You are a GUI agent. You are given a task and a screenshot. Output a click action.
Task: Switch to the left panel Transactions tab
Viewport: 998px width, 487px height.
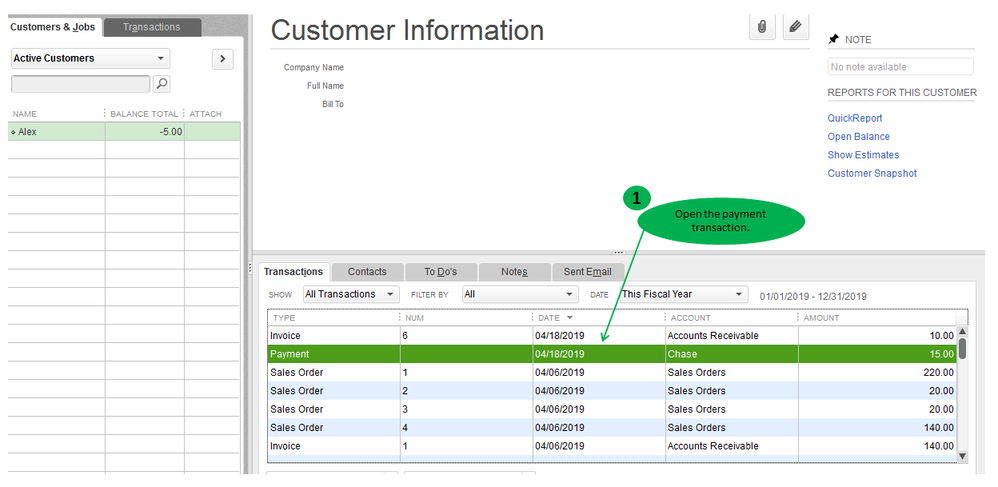[x=152, y=27]
